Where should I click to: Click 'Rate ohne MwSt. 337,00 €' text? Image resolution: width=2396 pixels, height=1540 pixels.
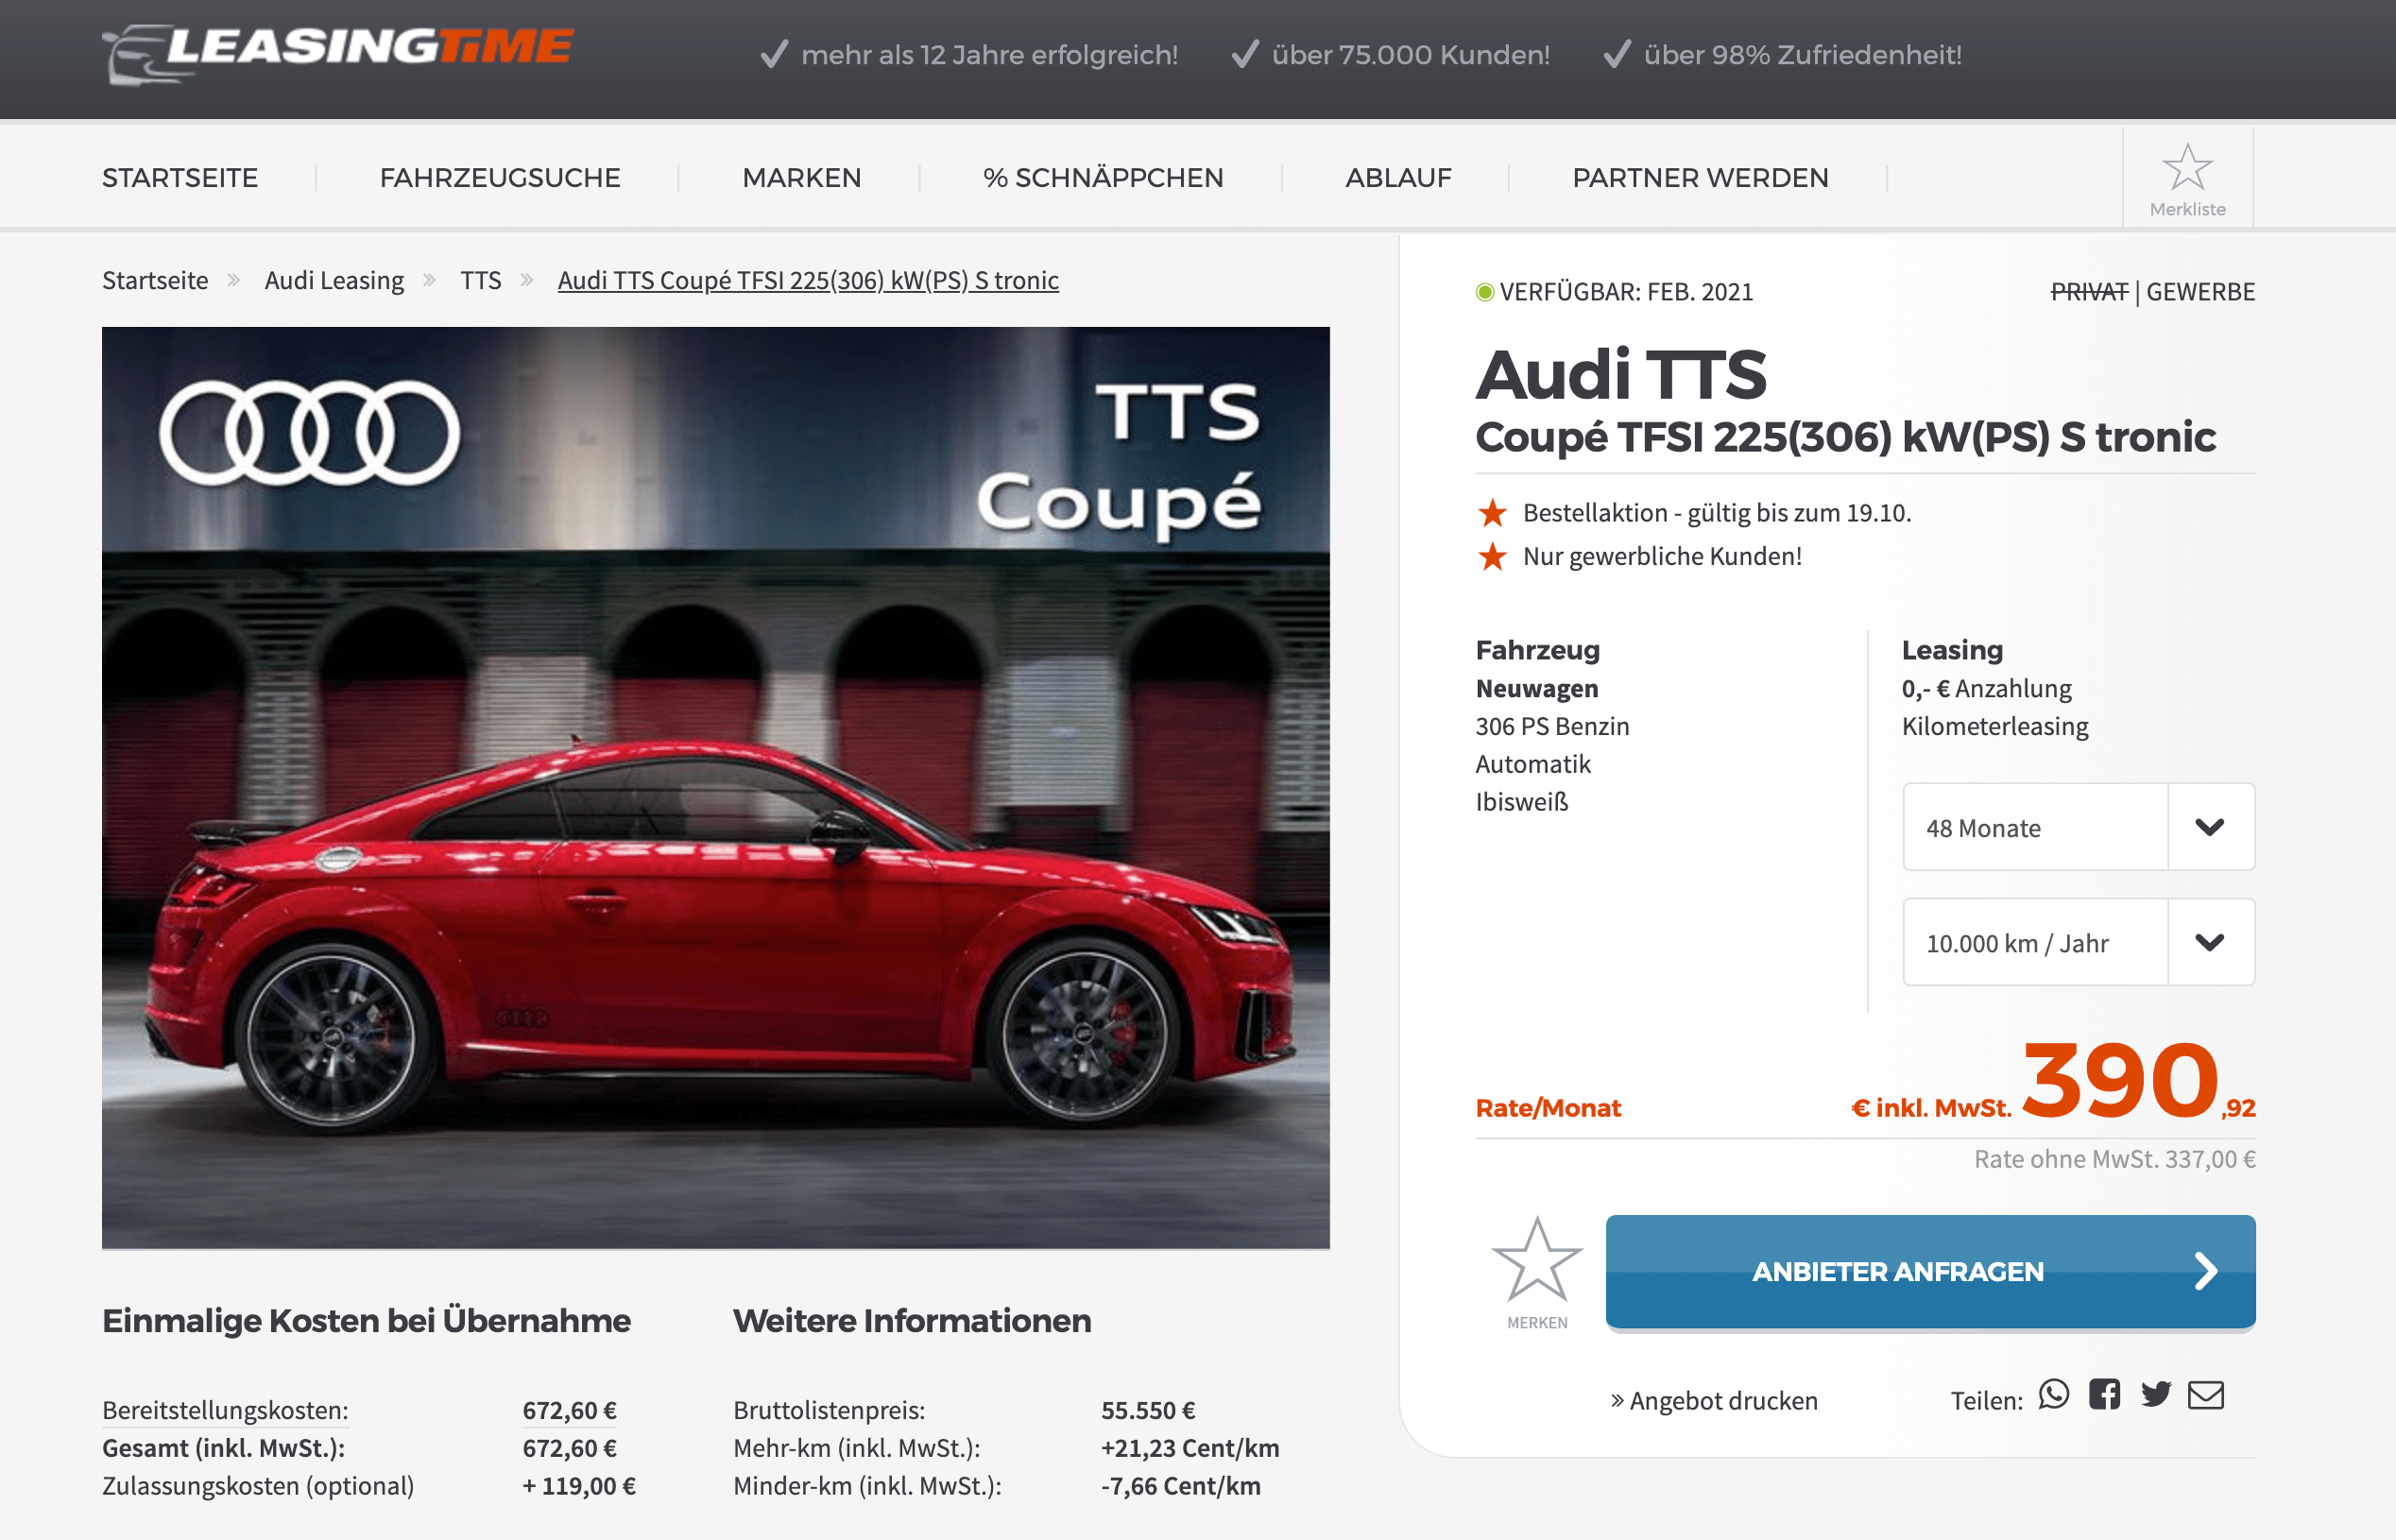[x=2114, y=1159]
